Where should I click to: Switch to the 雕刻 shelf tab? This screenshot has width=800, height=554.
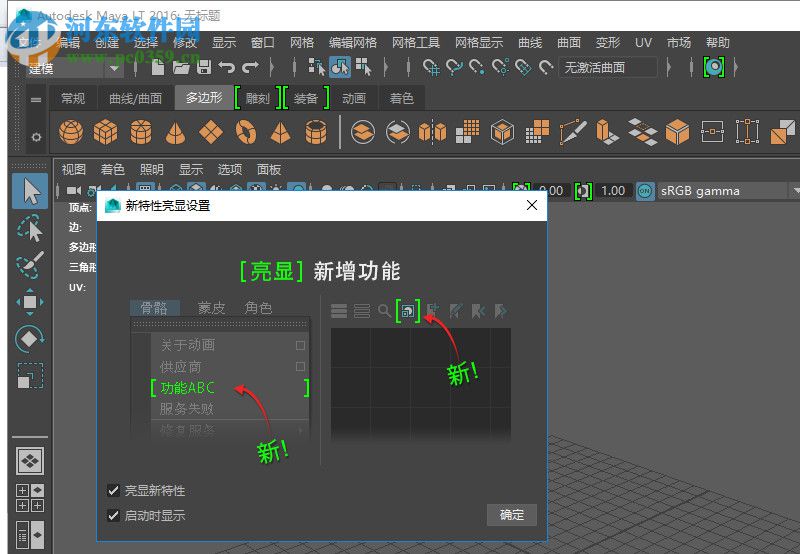pos(257,98)
